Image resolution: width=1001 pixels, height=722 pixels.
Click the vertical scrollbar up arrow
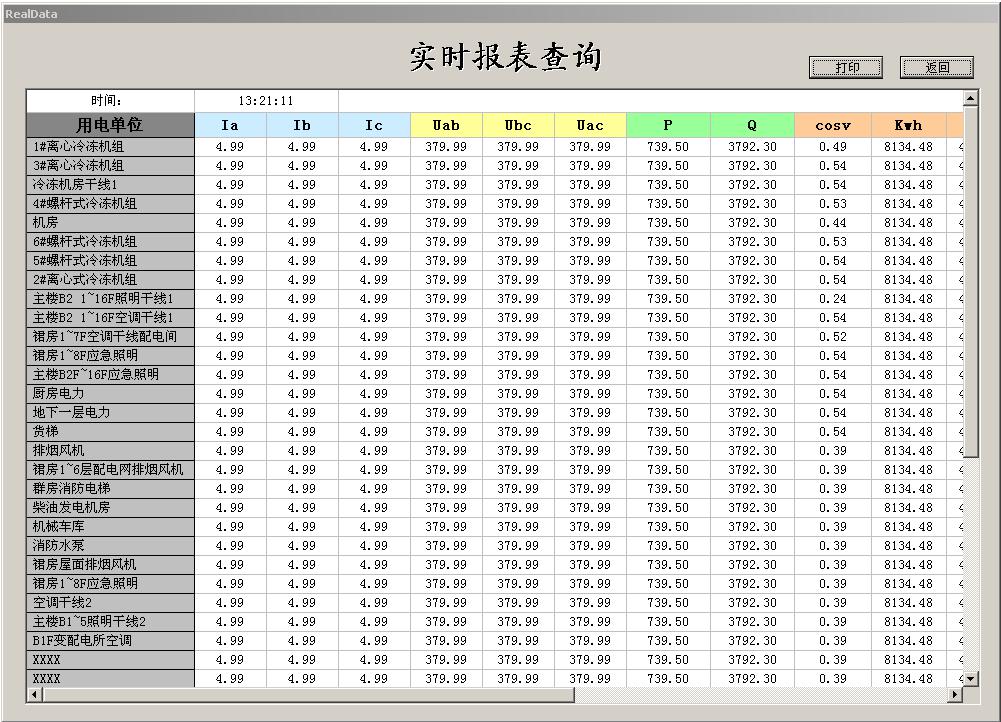(x=970, y=98)
